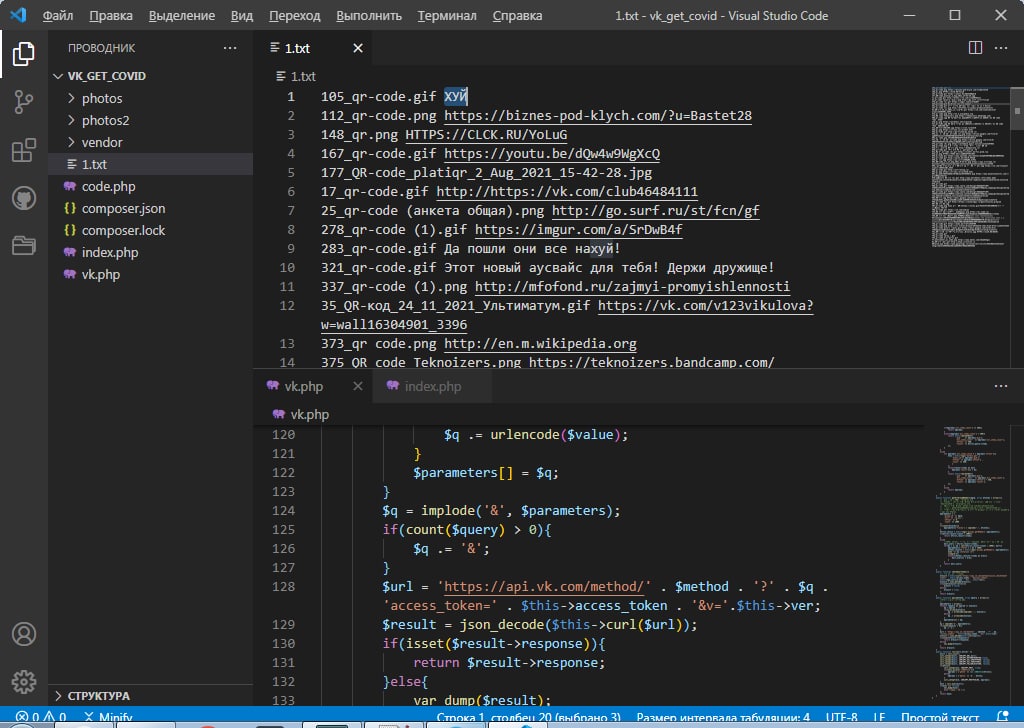1024x728 pixels.
Task: Click cursor position Строка 1 in status bar
Action: pyautogui.click(x=528, y=717)
